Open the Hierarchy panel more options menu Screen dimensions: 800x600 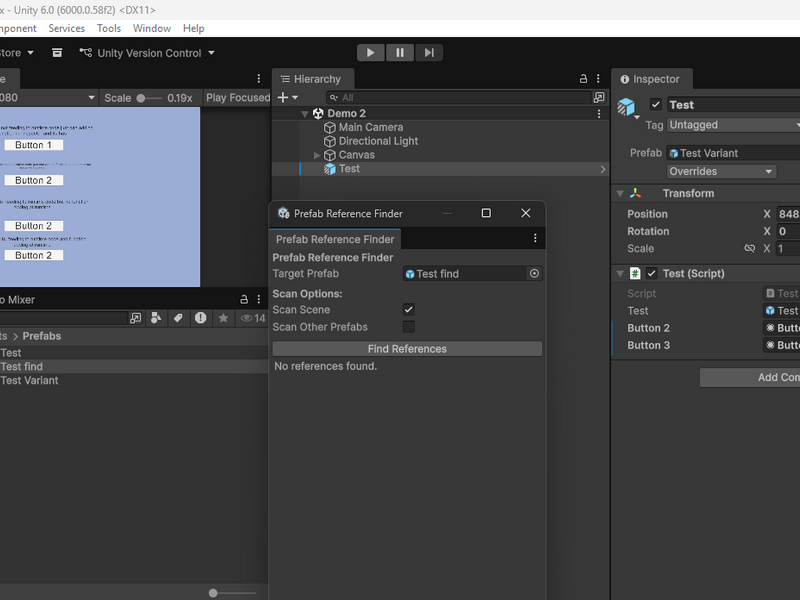pyautogui.click(x=598, y=79)
